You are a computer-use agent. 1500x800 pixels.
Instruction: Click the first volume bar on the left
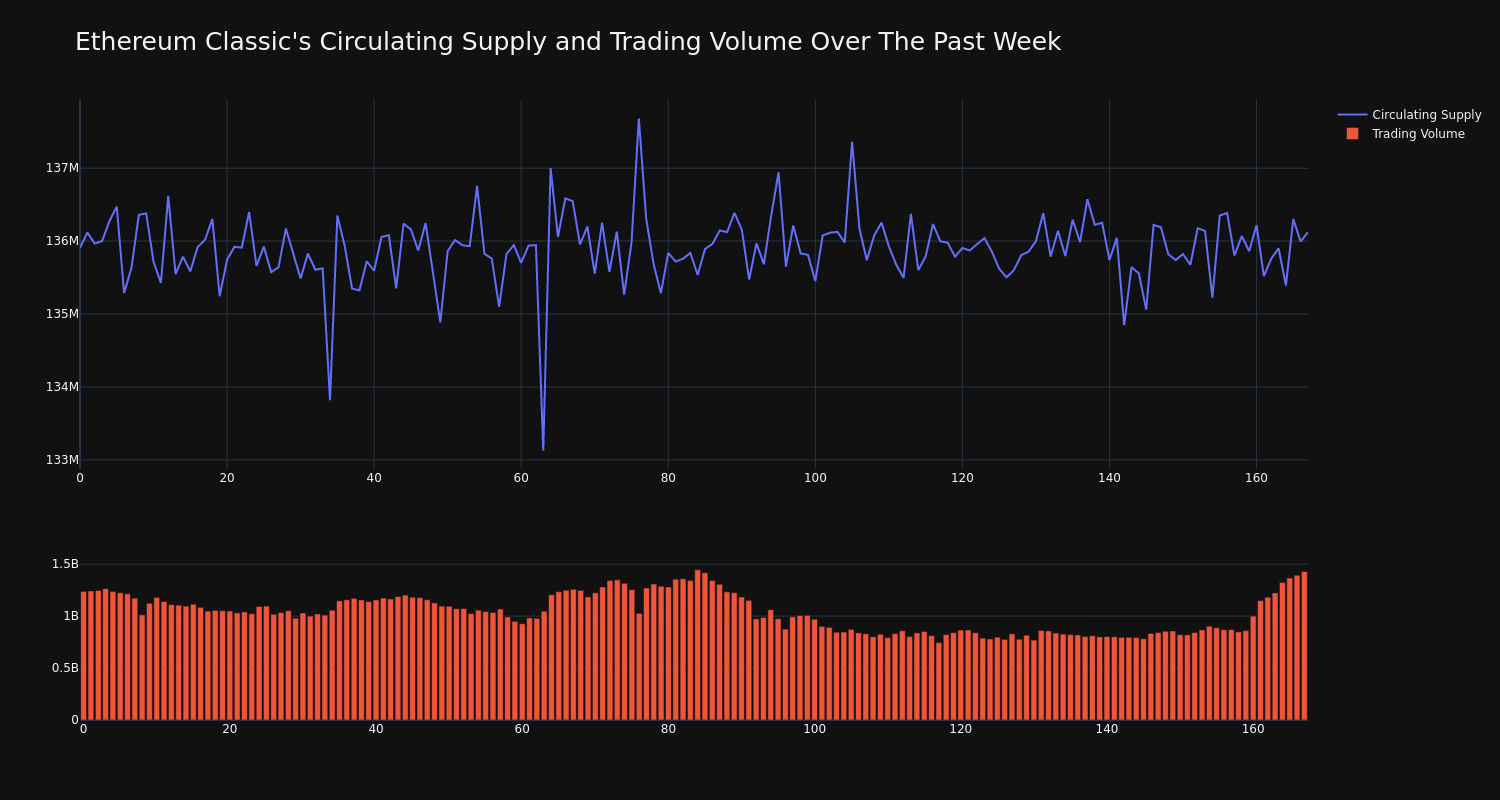click(83, 656)
